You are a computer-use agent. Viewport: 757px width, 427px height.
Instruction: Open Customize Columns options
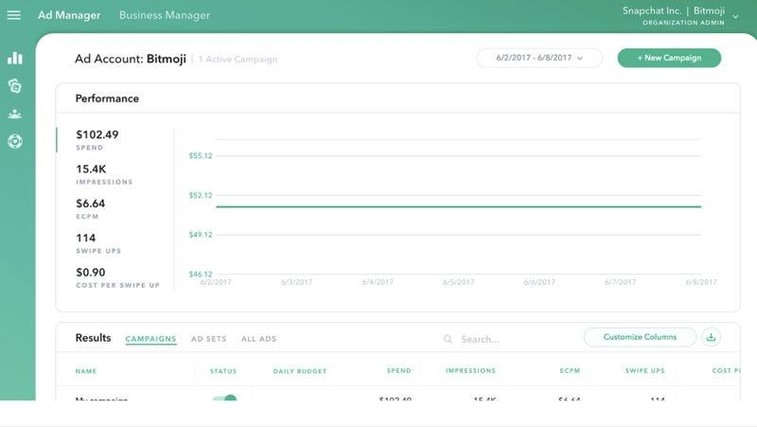click(640, 337)
